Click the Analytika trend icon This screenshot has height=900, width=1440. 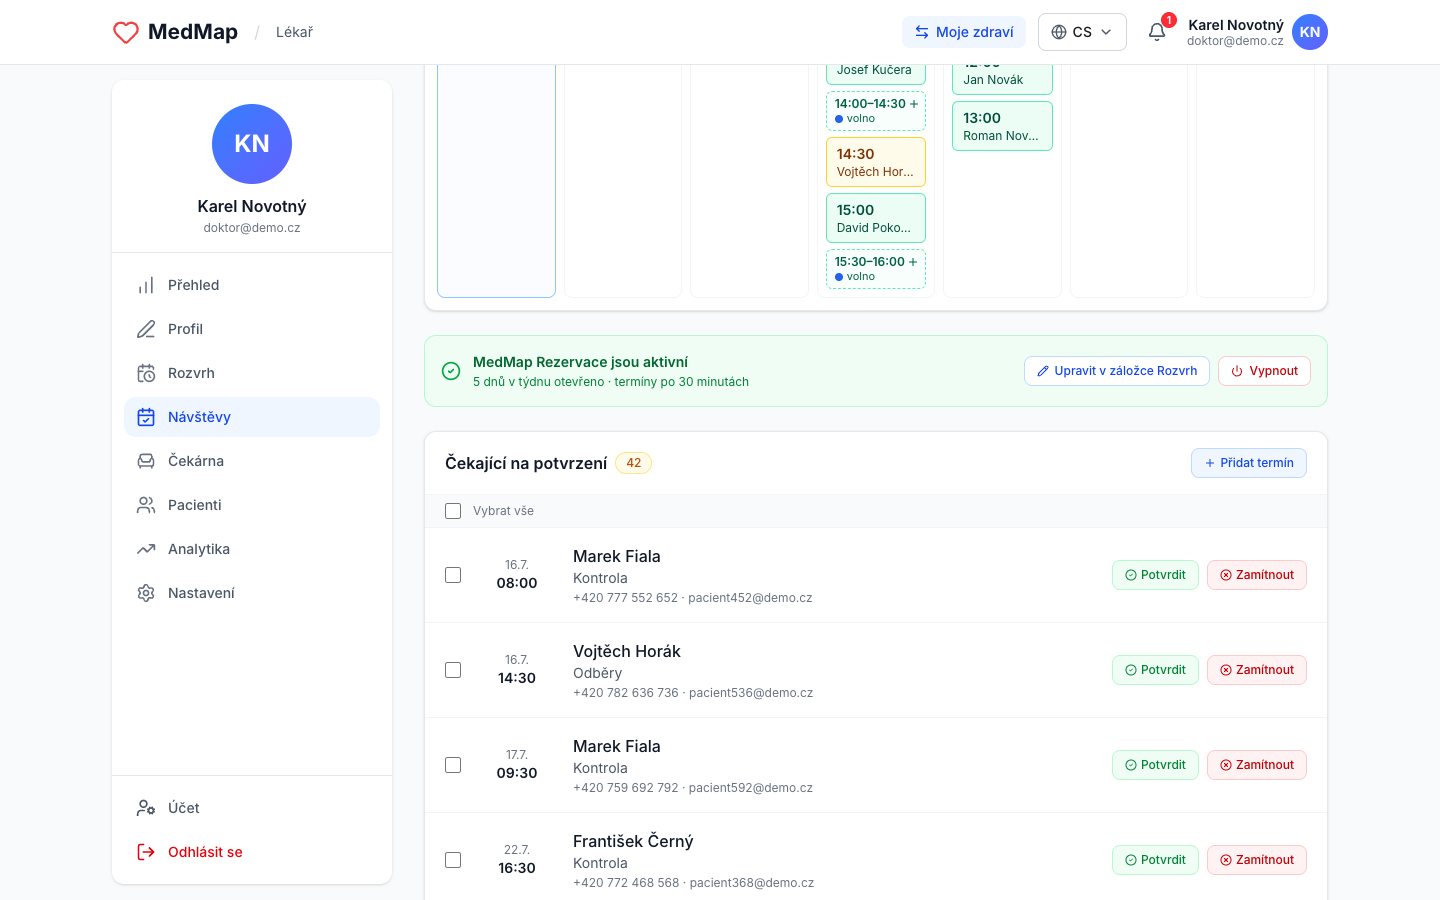146,549
